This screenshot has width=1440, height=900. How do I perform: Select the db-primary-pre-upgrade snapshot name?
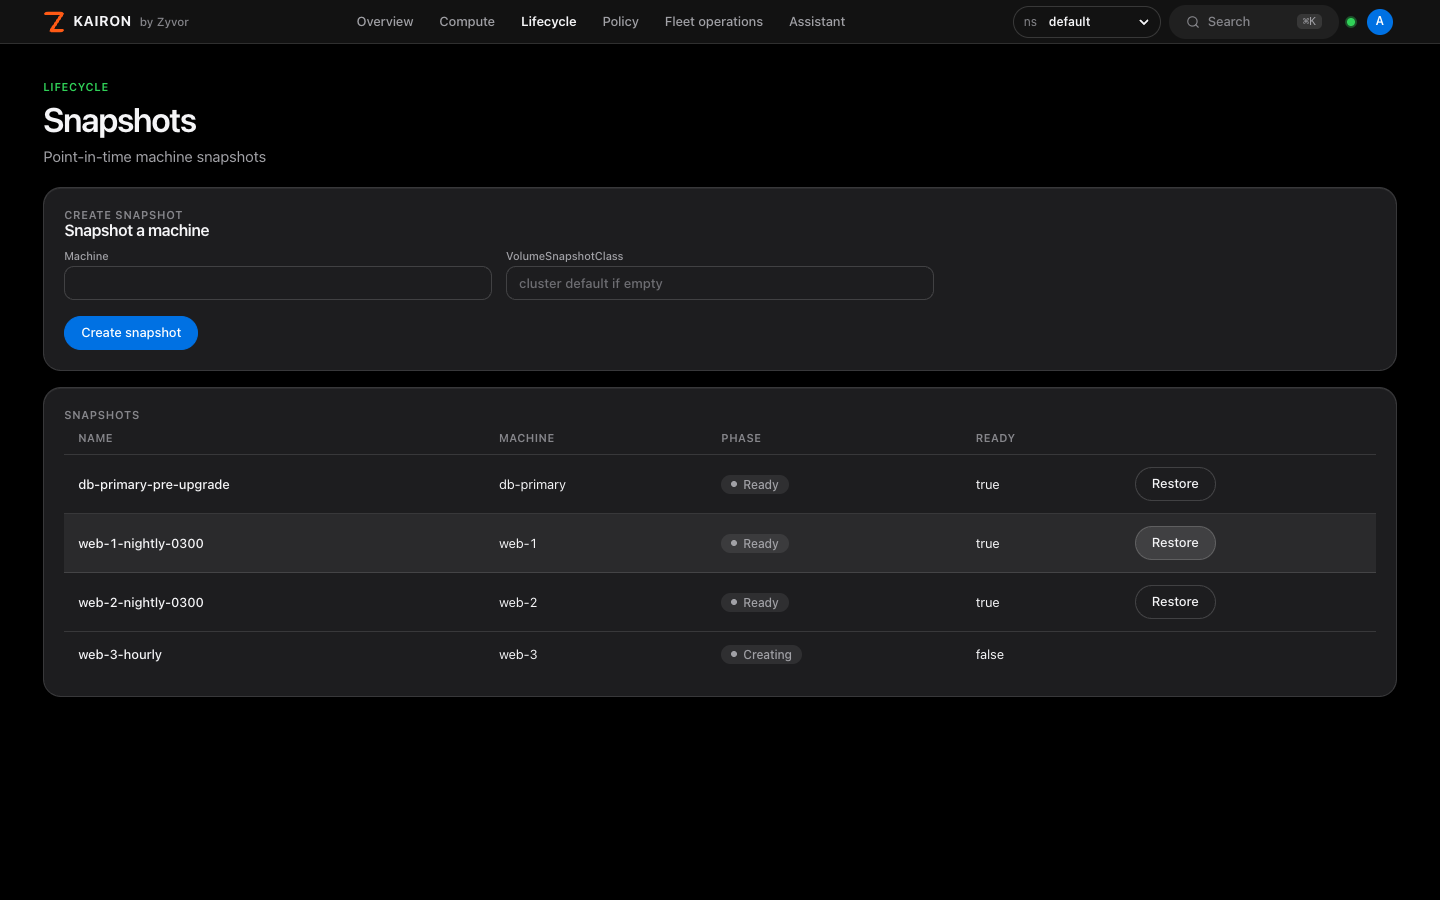tap(154, 485)
